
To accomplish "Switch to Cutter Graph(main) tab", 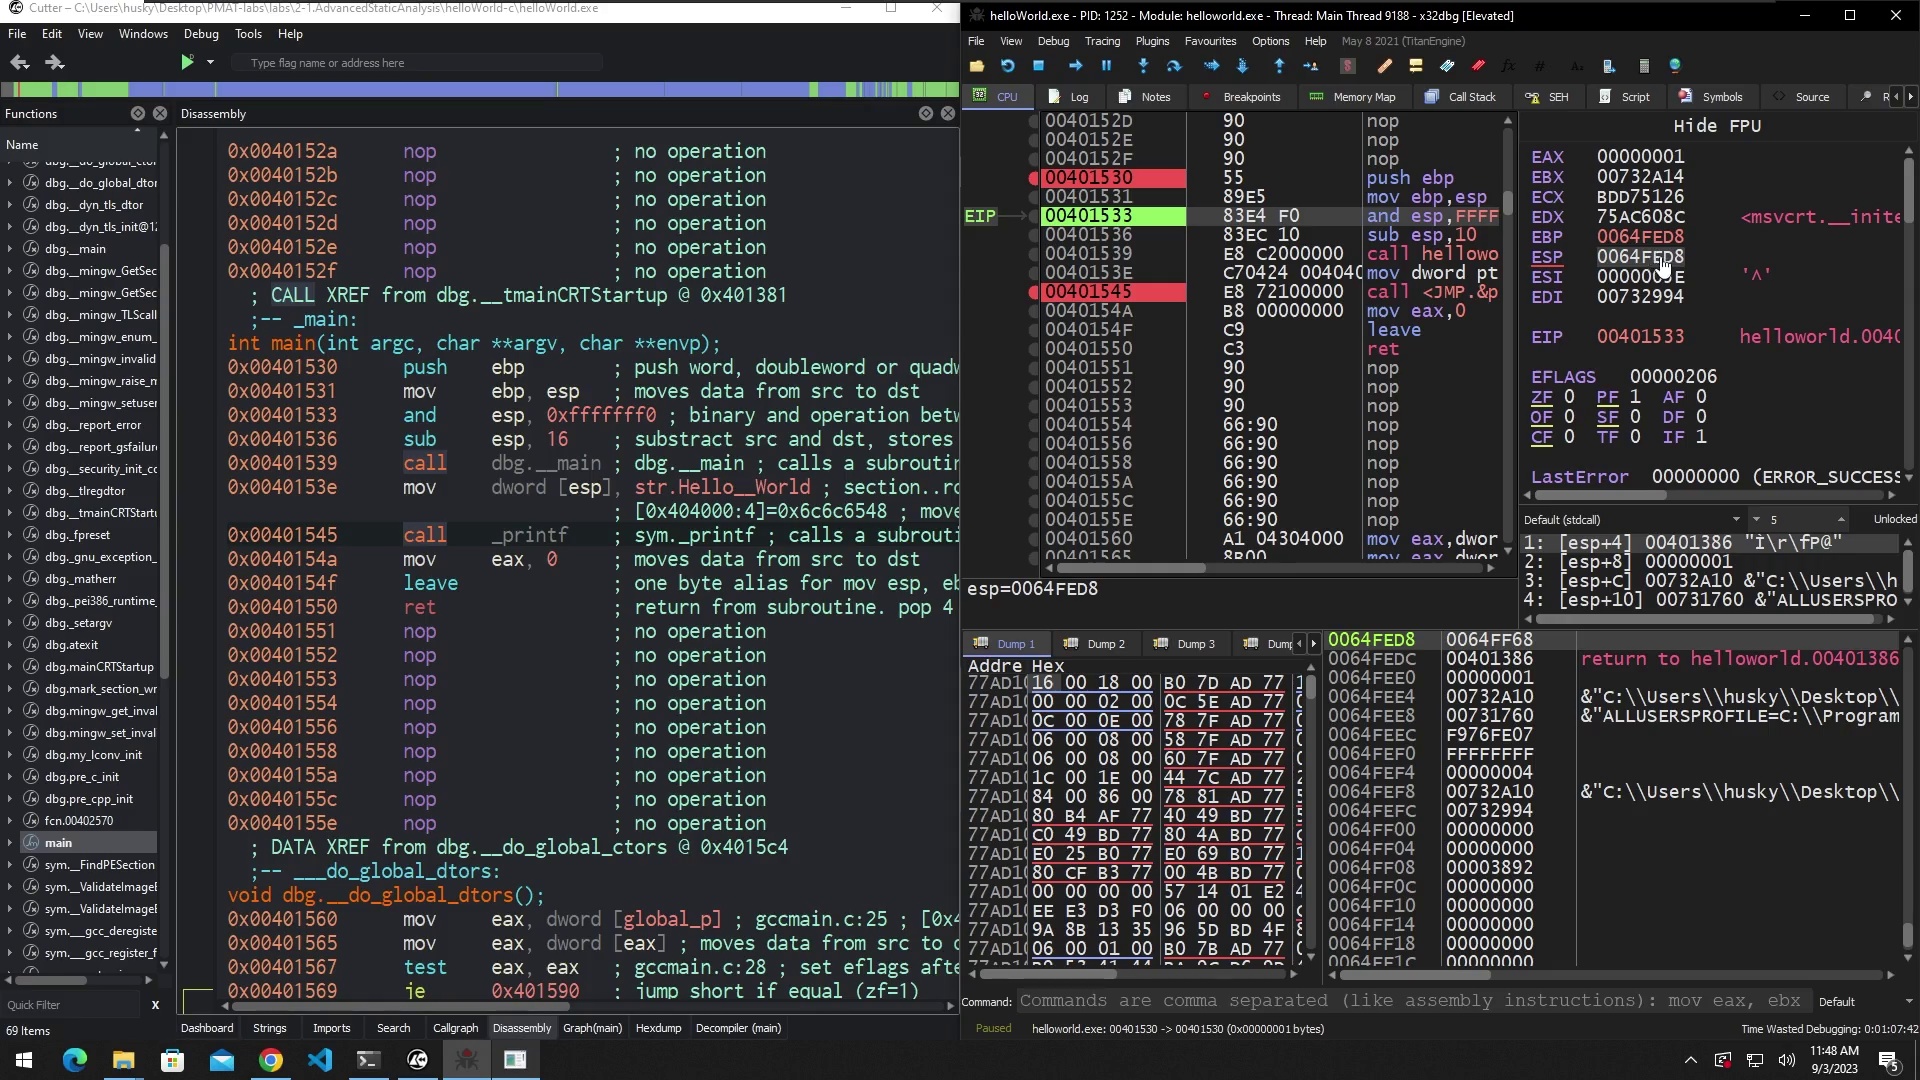I will 592,1028.
